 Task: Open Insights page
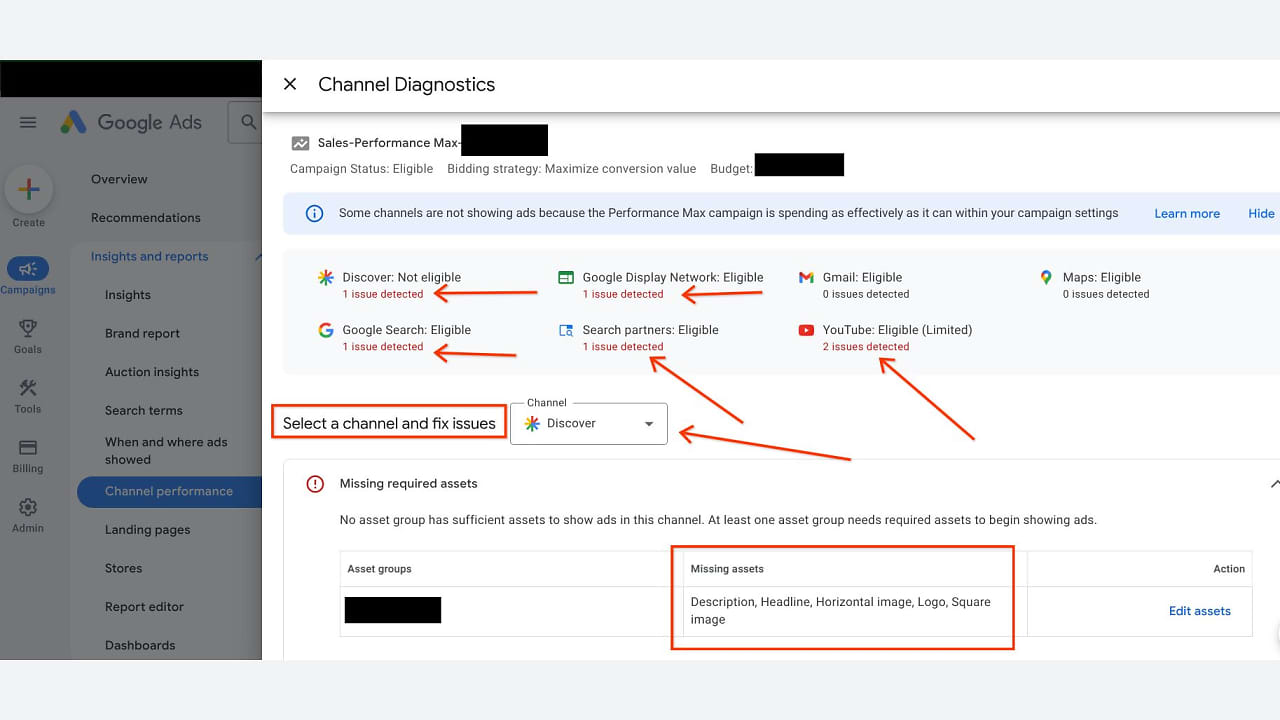[128, 295]
